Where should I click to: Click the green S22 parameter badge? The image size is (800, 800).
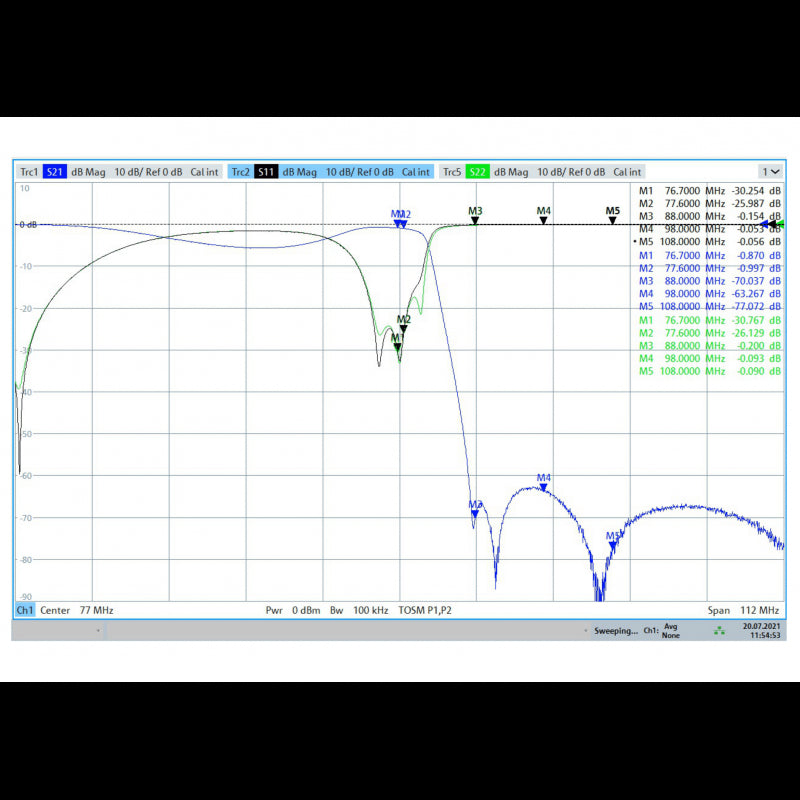pyautogui.click(x=478, y=172)
